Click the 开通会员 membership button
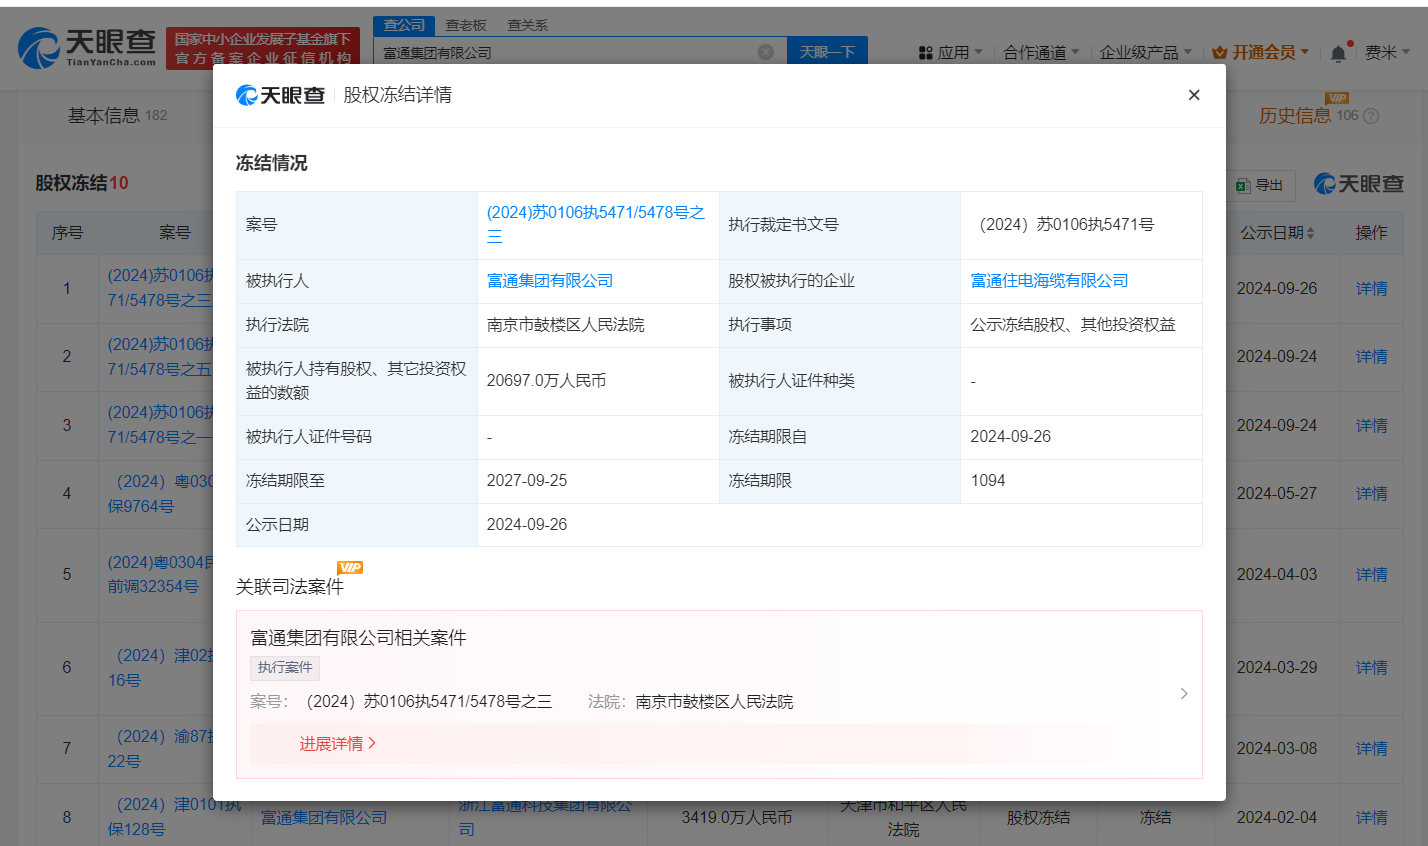The image size is (1428, 846). pos(1260,52)
